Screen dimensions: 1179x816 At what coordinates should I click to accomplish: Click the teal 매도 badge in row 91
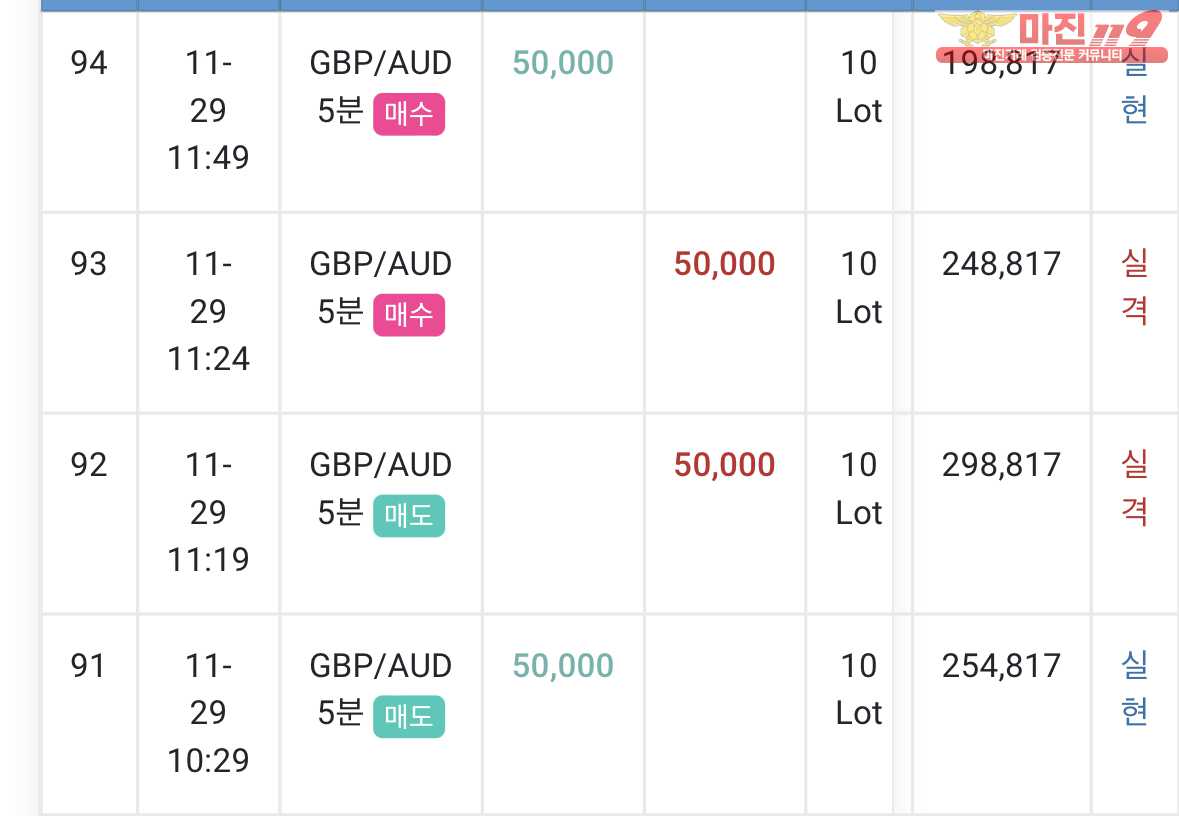click(409, 716)
